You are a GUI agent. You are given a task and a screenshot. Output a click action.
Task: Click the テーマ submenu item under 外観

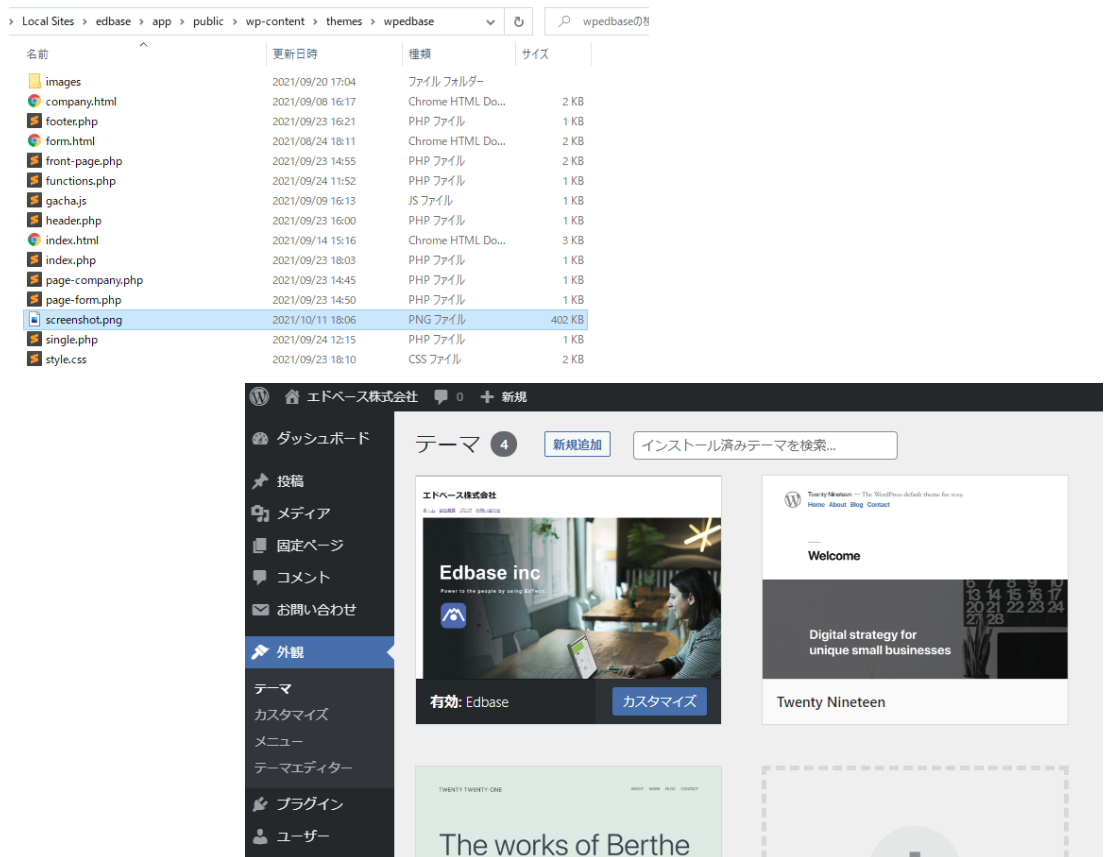[273, 688]
